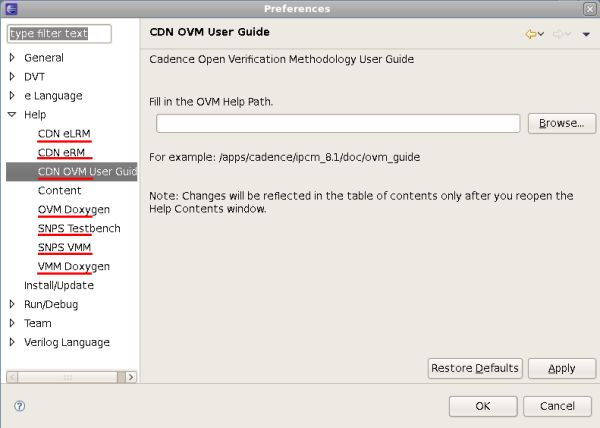Select the Verilog Language category
The width and height of the screenshot is (600, 428).
tap(67, 342)
